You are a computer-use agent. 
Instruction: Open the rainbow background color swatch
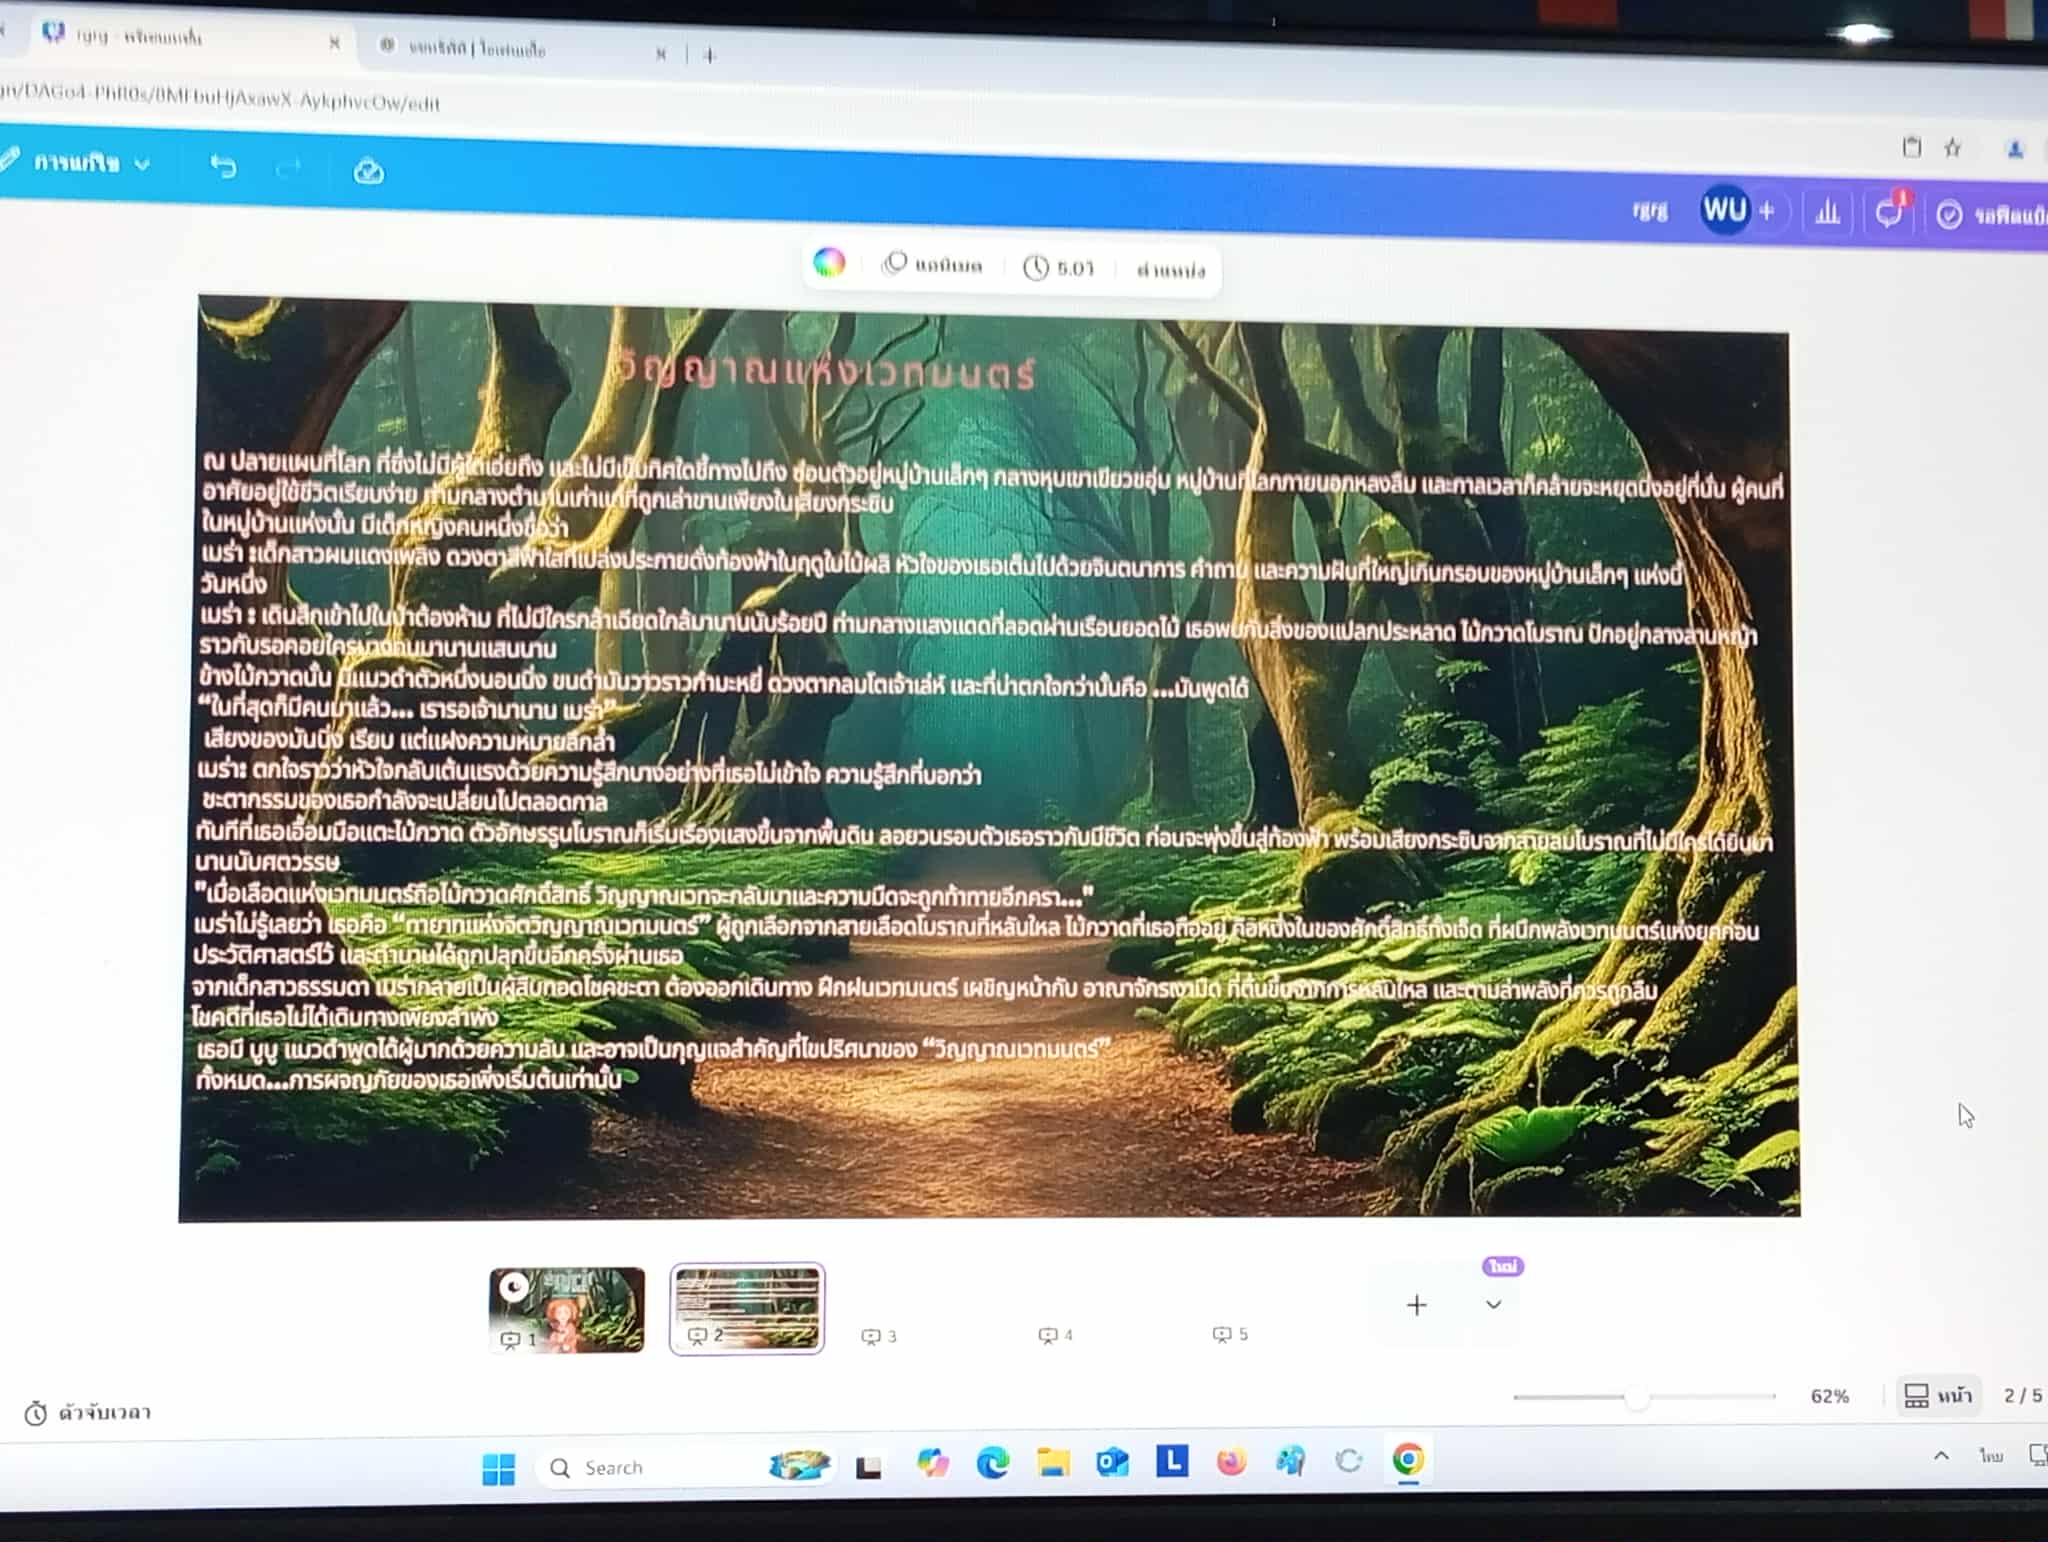coord(829,262)
